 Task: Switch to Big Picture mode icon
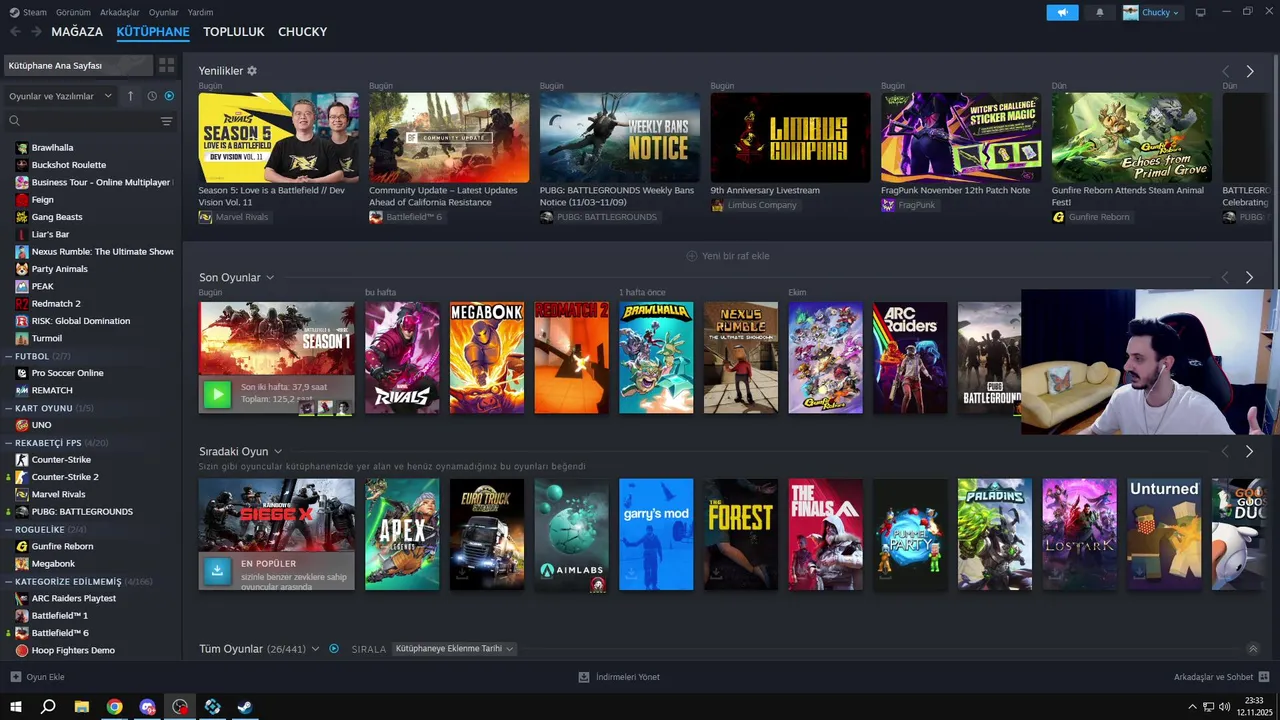tap(1200, 12)
